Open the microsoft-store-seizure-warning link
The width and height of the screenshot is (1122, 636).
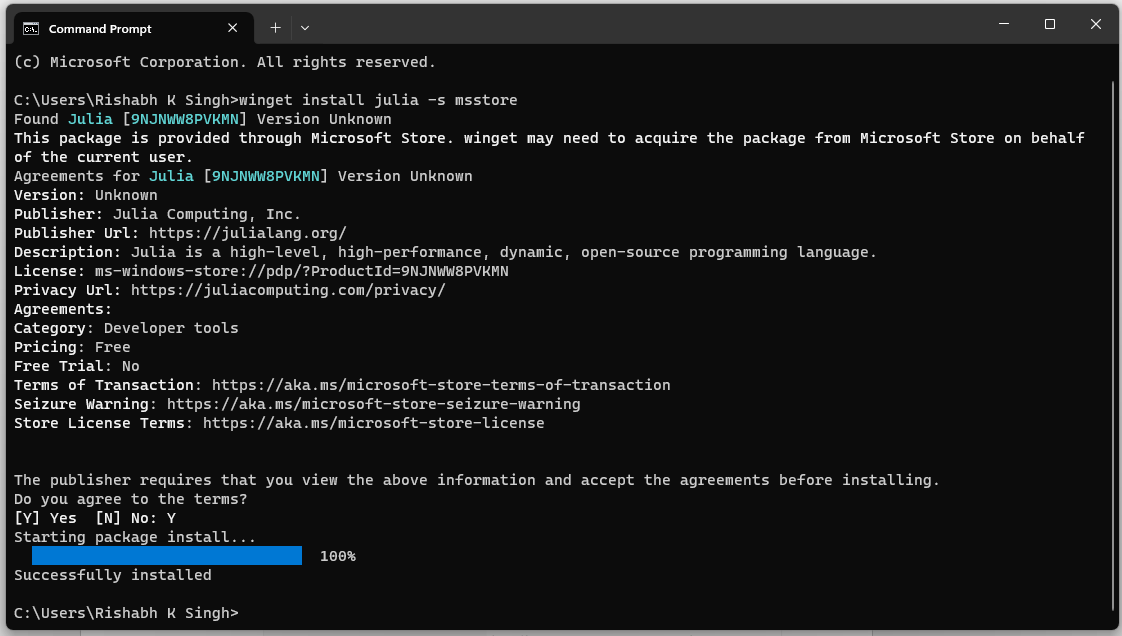click(x=374, y=404)
